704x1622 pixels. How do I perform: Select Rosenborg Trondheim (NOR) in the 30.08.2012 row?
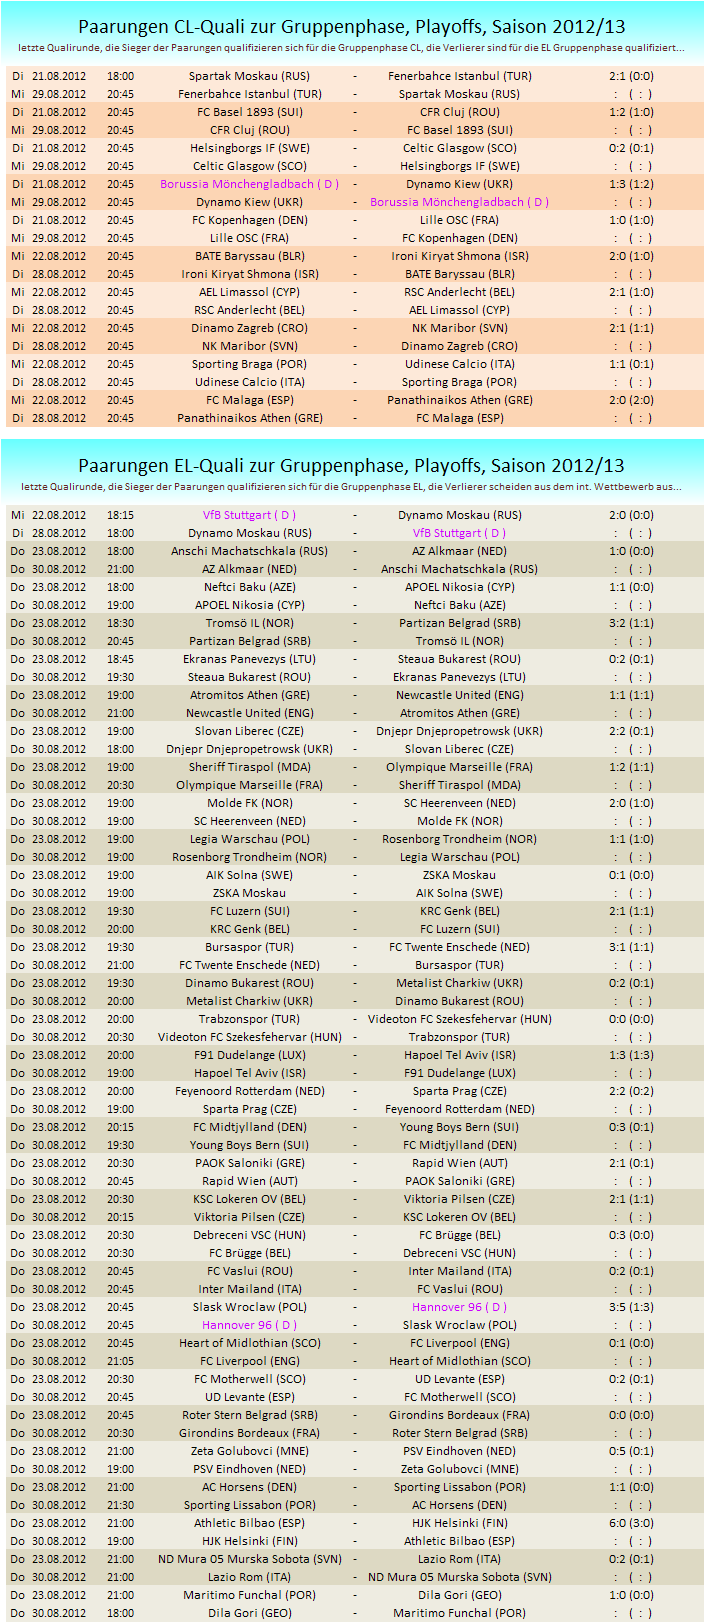click(x=249, y=857)
